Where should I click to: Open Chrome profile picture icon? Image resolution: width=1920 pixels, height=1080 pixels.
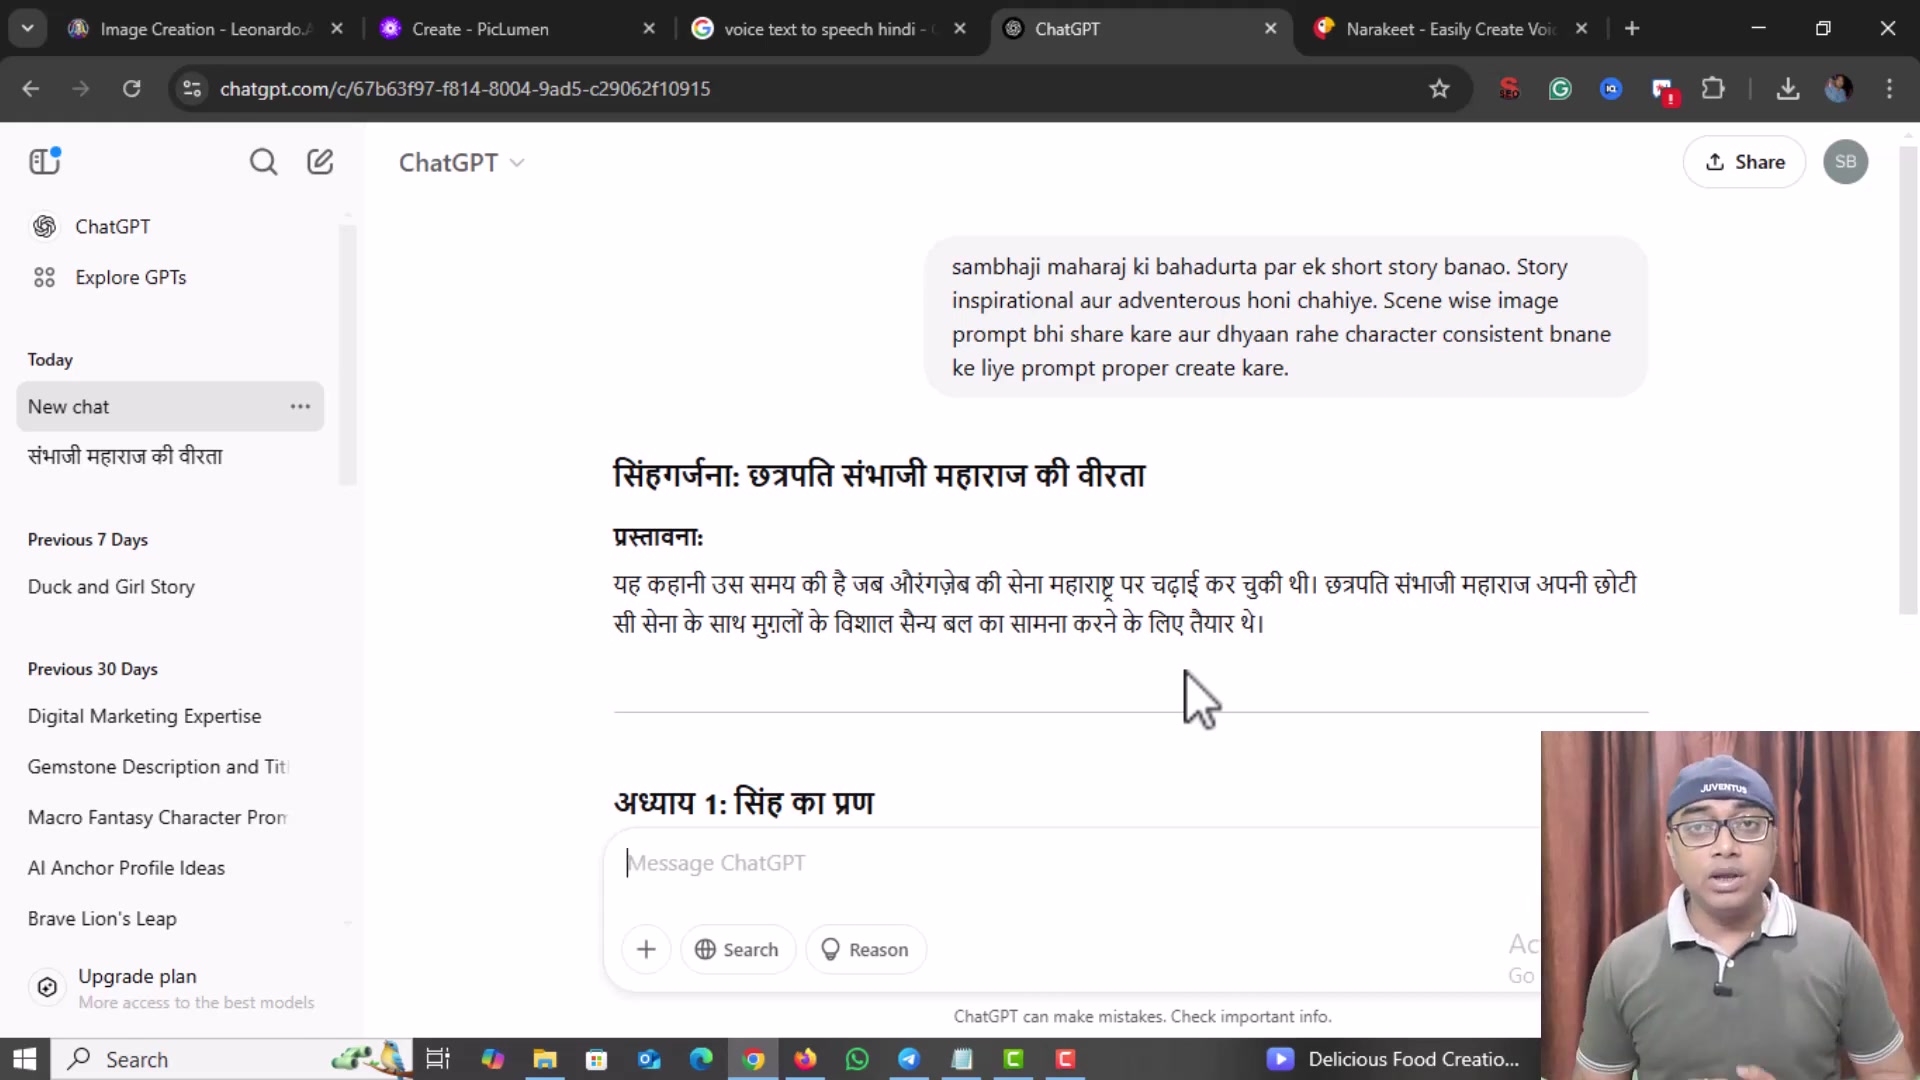(1838, 89)
